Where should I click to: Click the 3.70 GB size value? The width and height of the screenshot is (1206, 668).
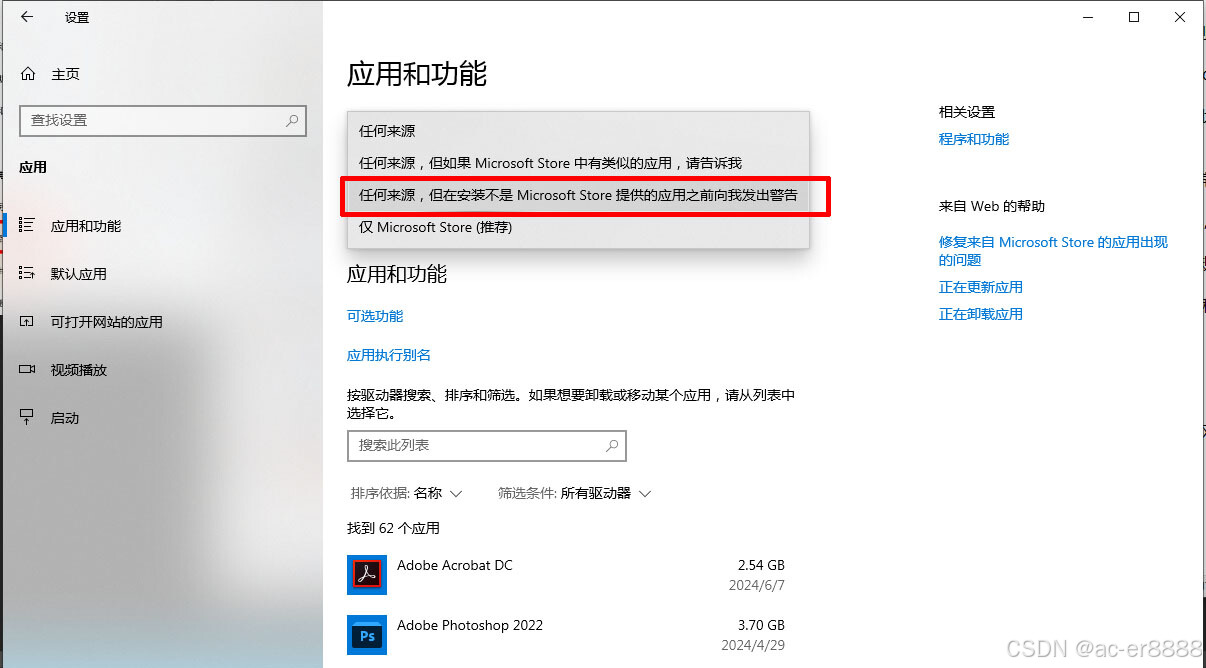click(761, 625)
